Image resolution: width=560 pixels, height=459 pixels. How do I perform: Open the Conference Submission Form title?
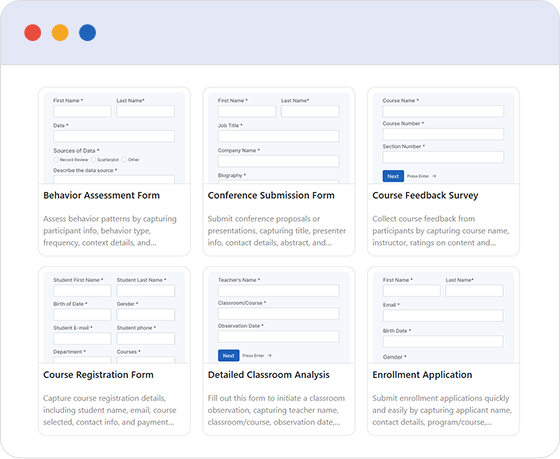(271, 195)
